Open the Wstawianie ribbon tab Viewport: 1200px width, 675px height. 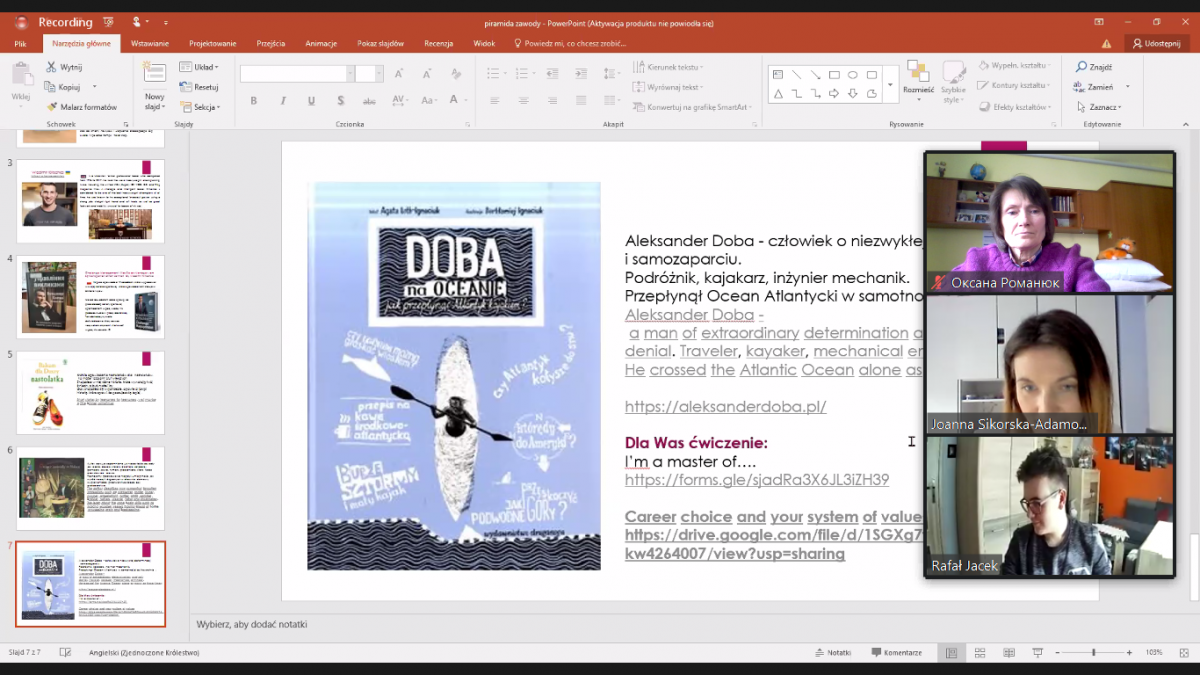click(x=150, y=43)
